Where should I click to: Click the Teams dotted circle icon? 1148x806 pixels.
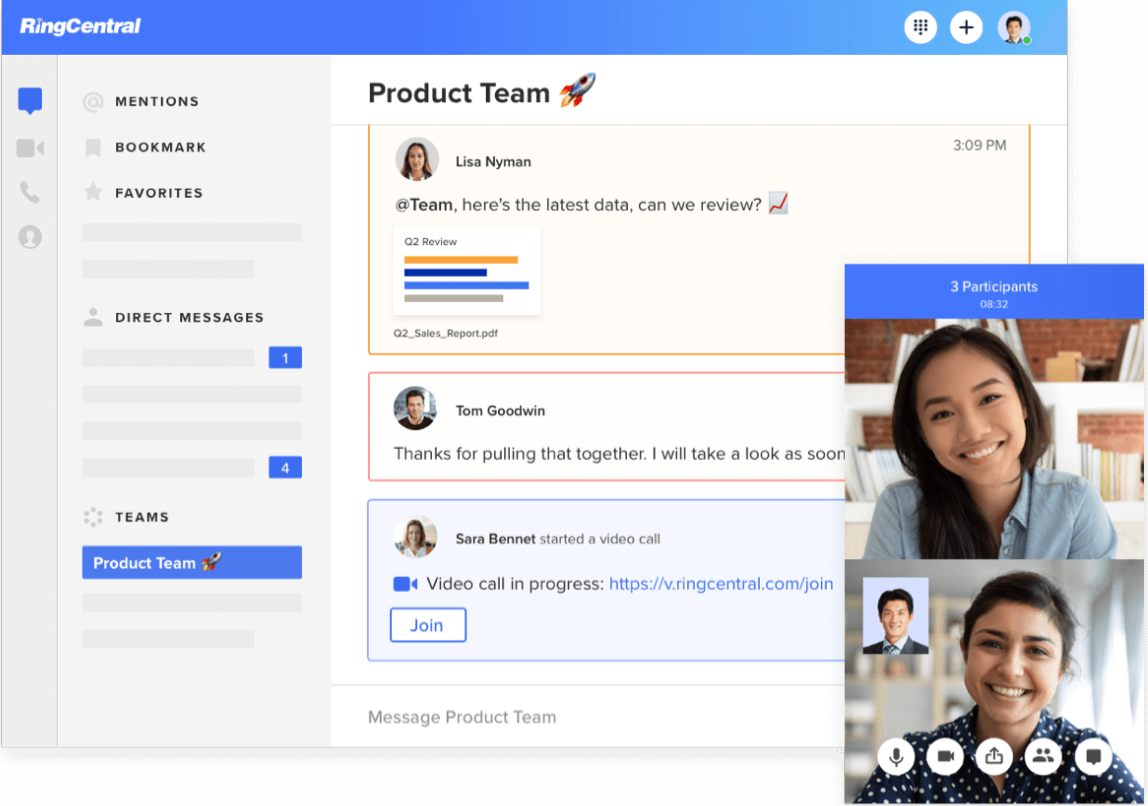(93, 517)
